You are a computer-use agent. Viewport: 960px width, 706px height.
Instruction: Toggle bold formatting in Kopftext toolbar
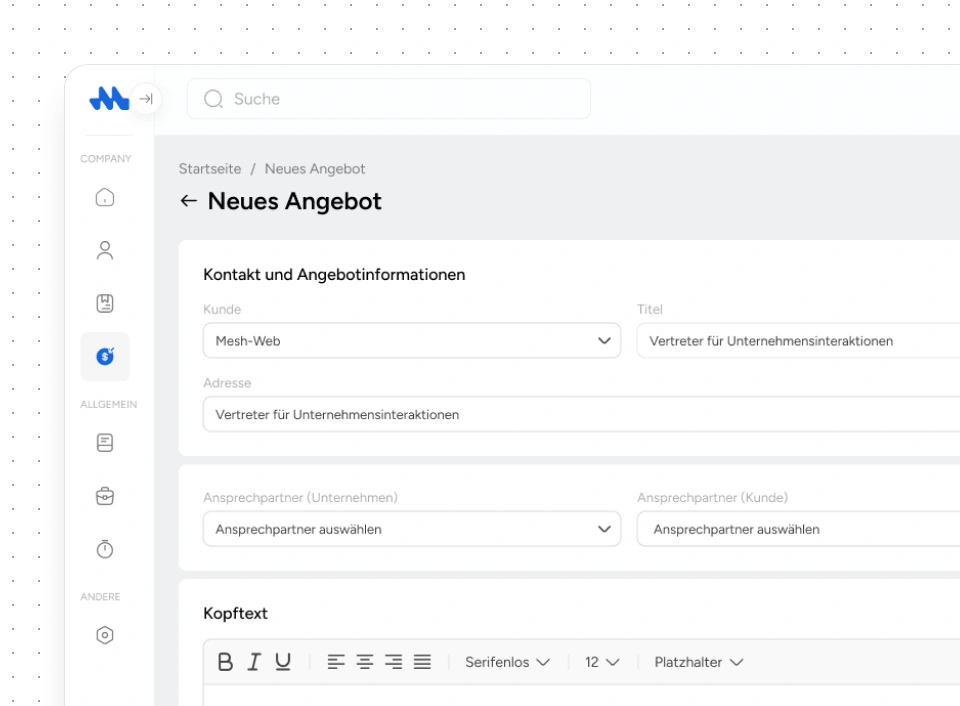click(x=225, y=662)
